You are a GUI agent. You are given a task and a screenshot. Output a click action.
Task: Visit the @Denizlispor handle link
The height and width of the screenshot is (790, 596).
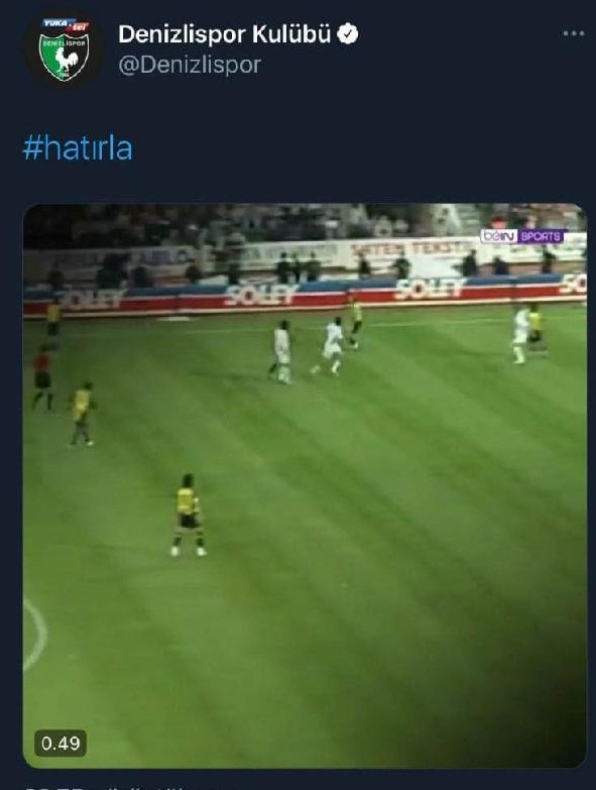[x=189, y=65]
